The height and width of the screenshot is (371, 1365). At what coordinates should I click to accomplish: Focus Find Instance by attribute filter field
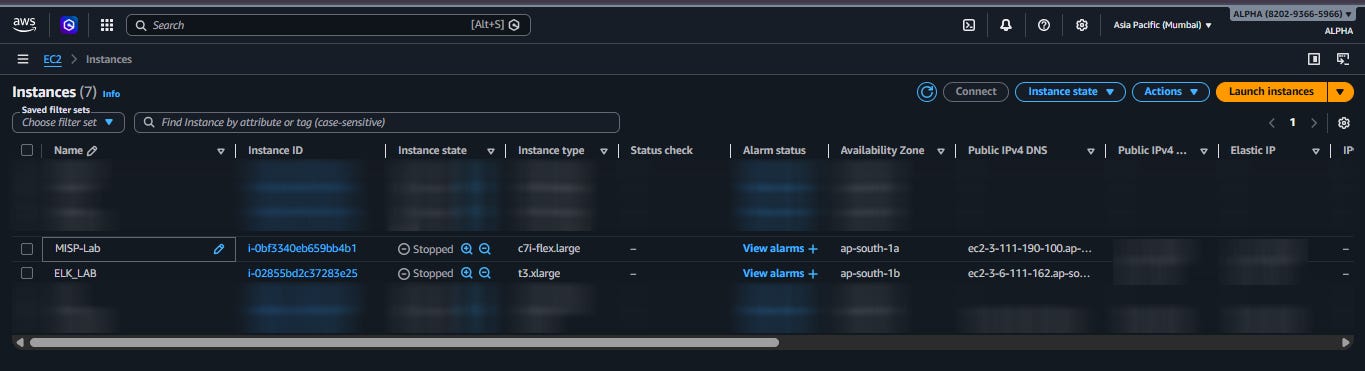(x=377, y=122)
